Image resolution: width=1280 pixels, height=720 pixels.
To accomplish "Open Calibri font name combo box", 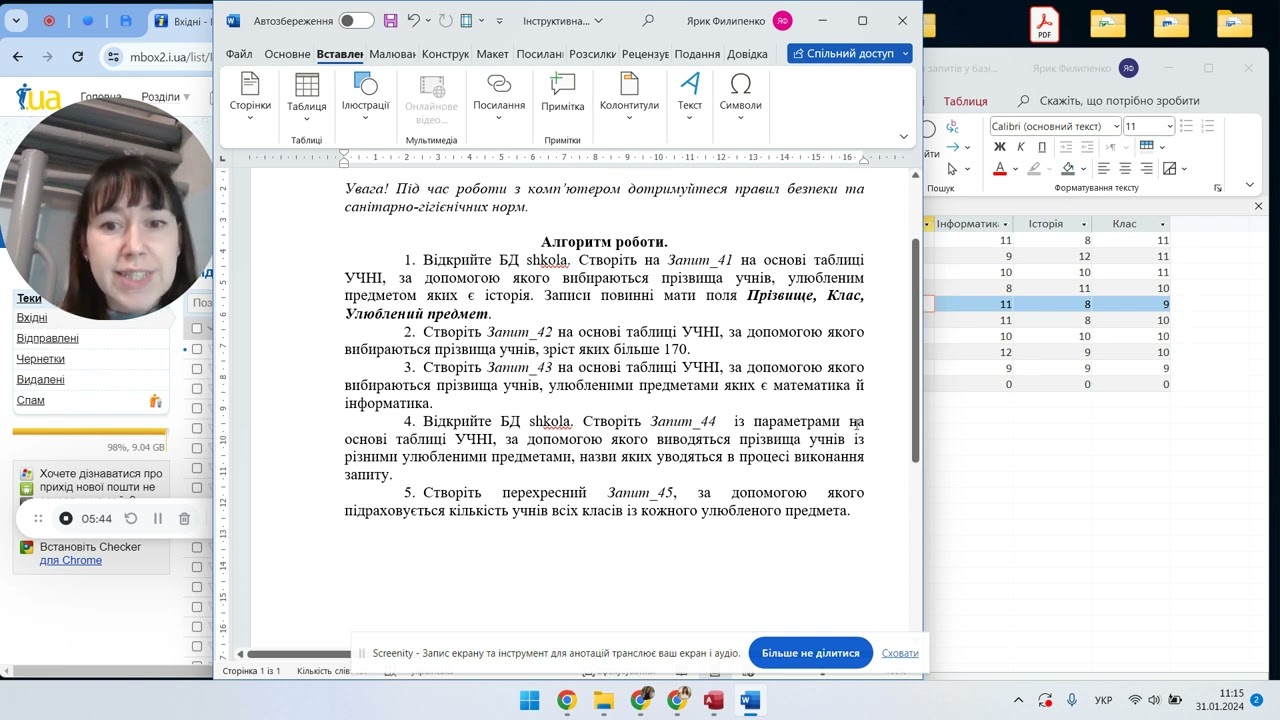I will click(1055, 126).
